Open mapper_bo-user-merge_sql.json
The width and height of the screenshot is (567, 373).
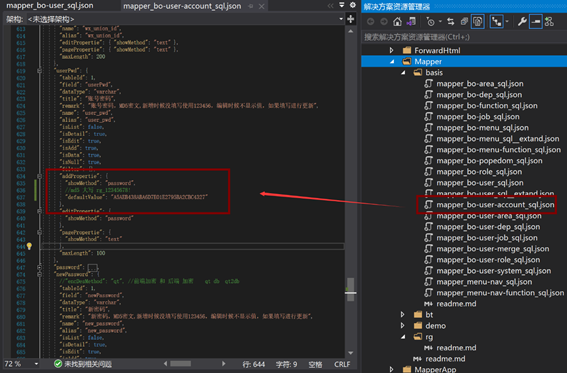point(493,249)
